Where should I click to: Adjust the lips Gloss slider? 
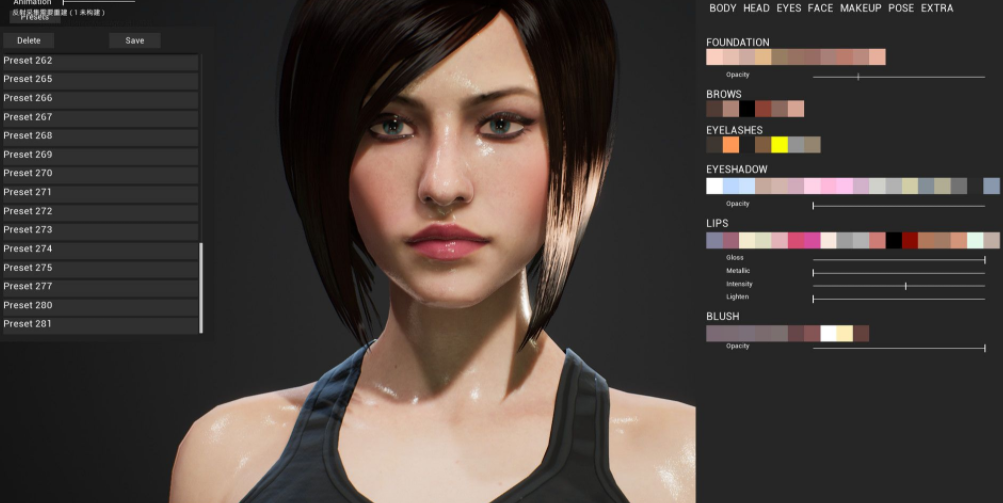pos(899,260)
